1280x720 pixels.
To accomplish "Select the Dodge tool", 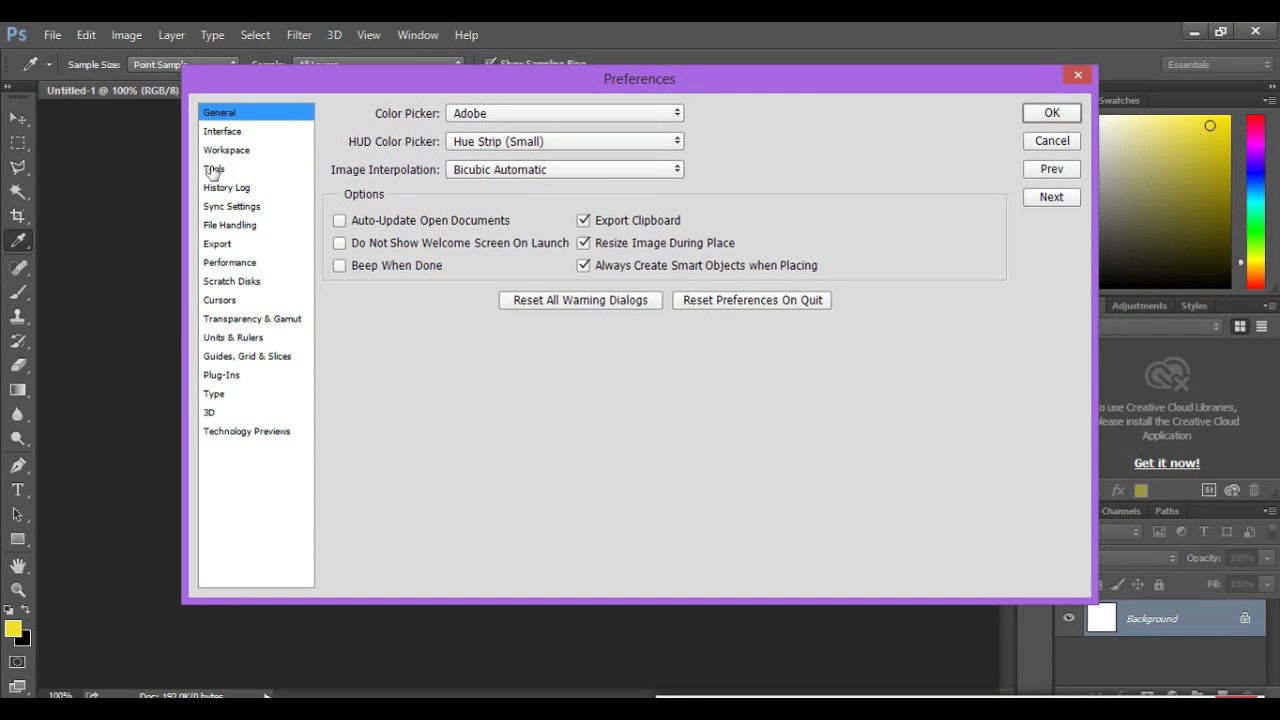I will coord(18,439).
